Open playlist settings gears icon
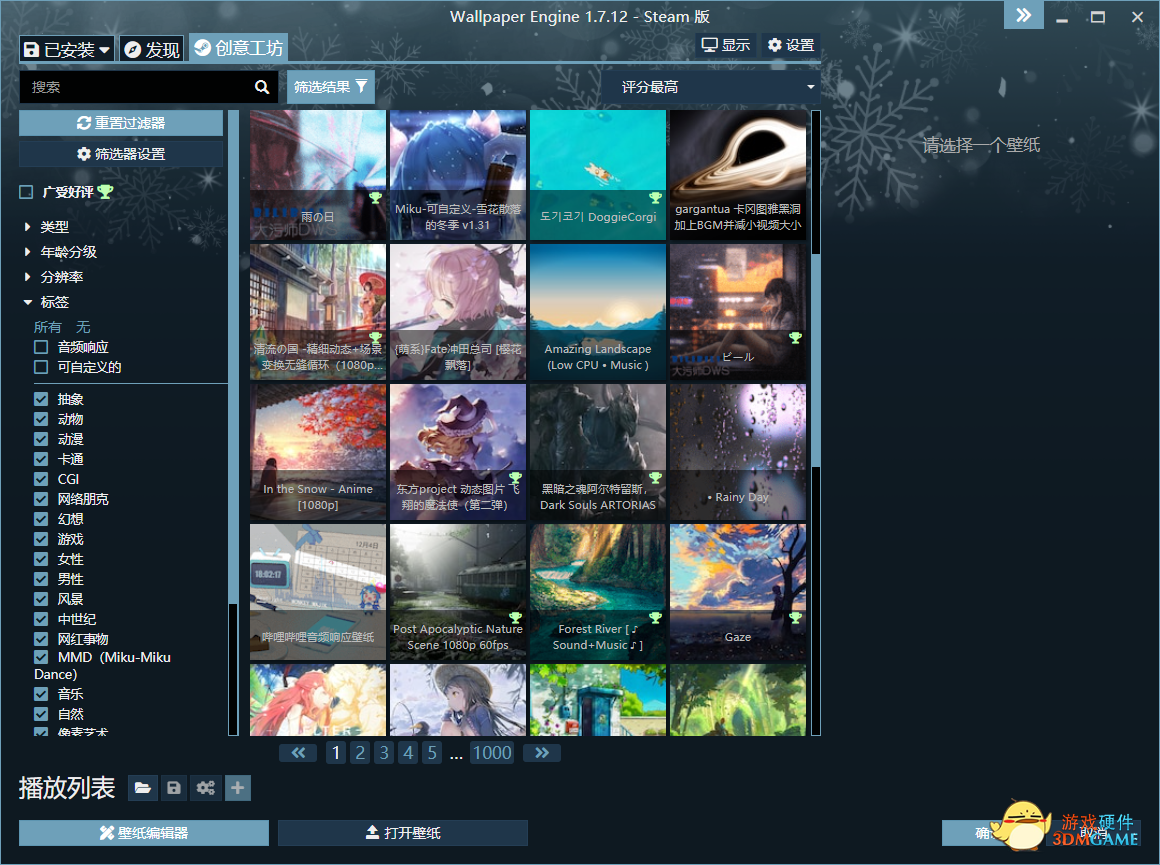The height and width of the screenshot is (865, 1160). (206, 788)
